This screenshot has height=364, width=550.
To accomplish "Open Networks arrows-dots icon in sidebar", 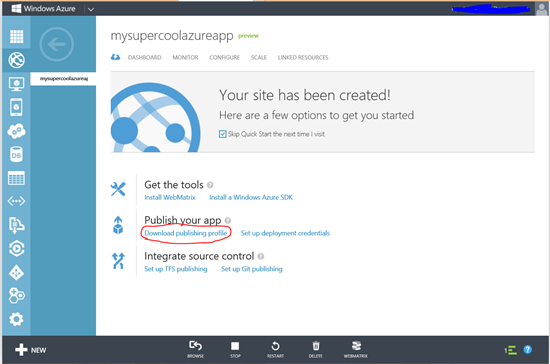I will click(16, 201).
